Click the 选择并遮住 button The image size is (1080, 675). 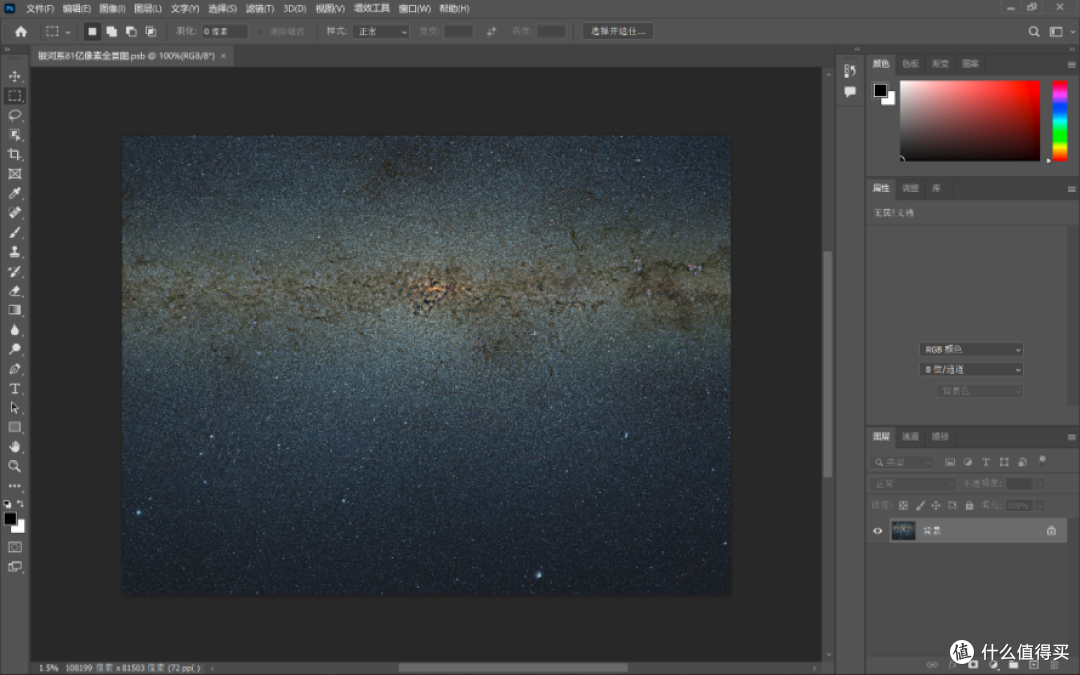(x=618, y=31)
